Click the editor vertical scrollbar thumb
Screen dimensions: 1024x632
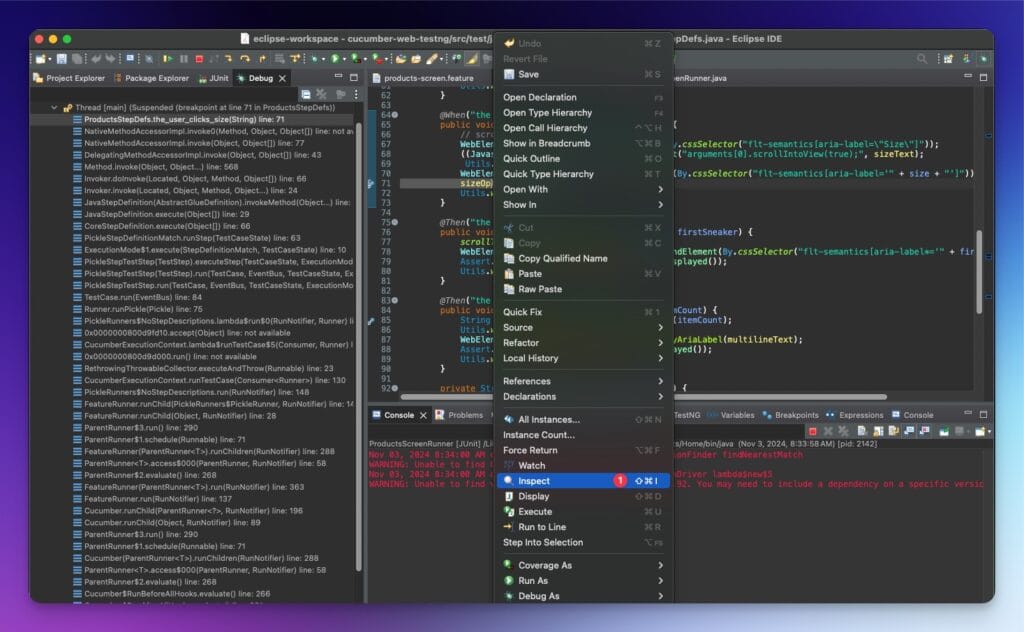[979, 272]
